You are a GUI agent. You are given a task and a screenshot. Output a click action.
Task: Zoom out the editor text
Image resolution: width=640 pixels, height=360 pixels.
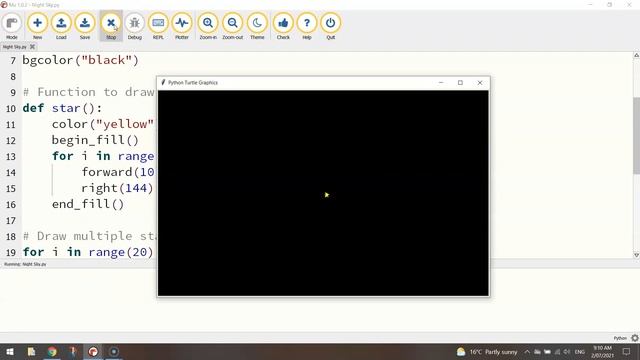[233, 26]
